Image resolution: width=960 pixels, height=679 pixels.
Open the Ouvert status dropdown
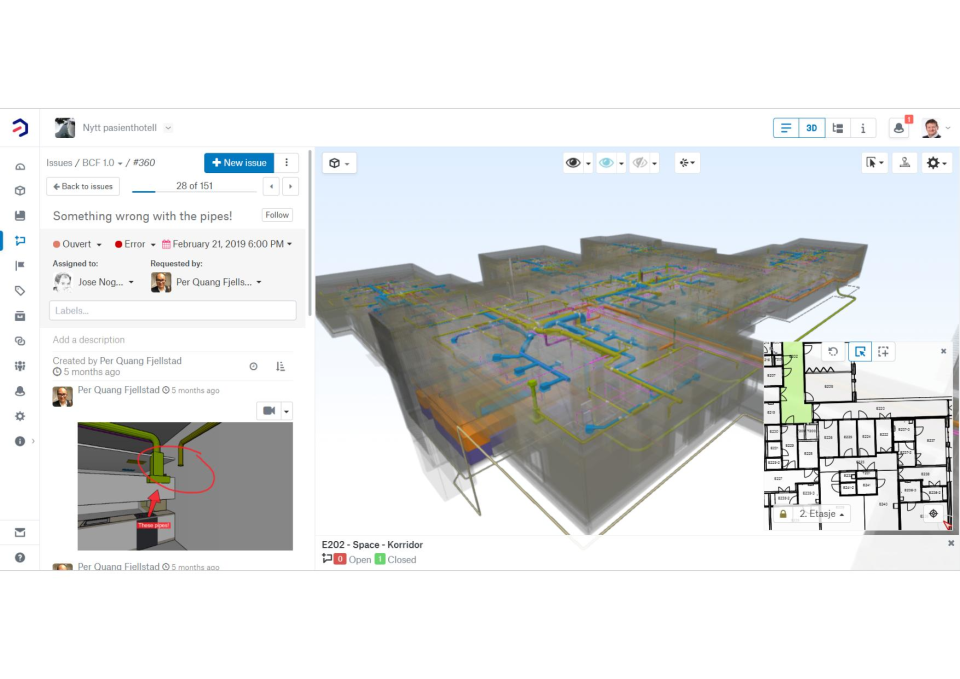[76, 243]
